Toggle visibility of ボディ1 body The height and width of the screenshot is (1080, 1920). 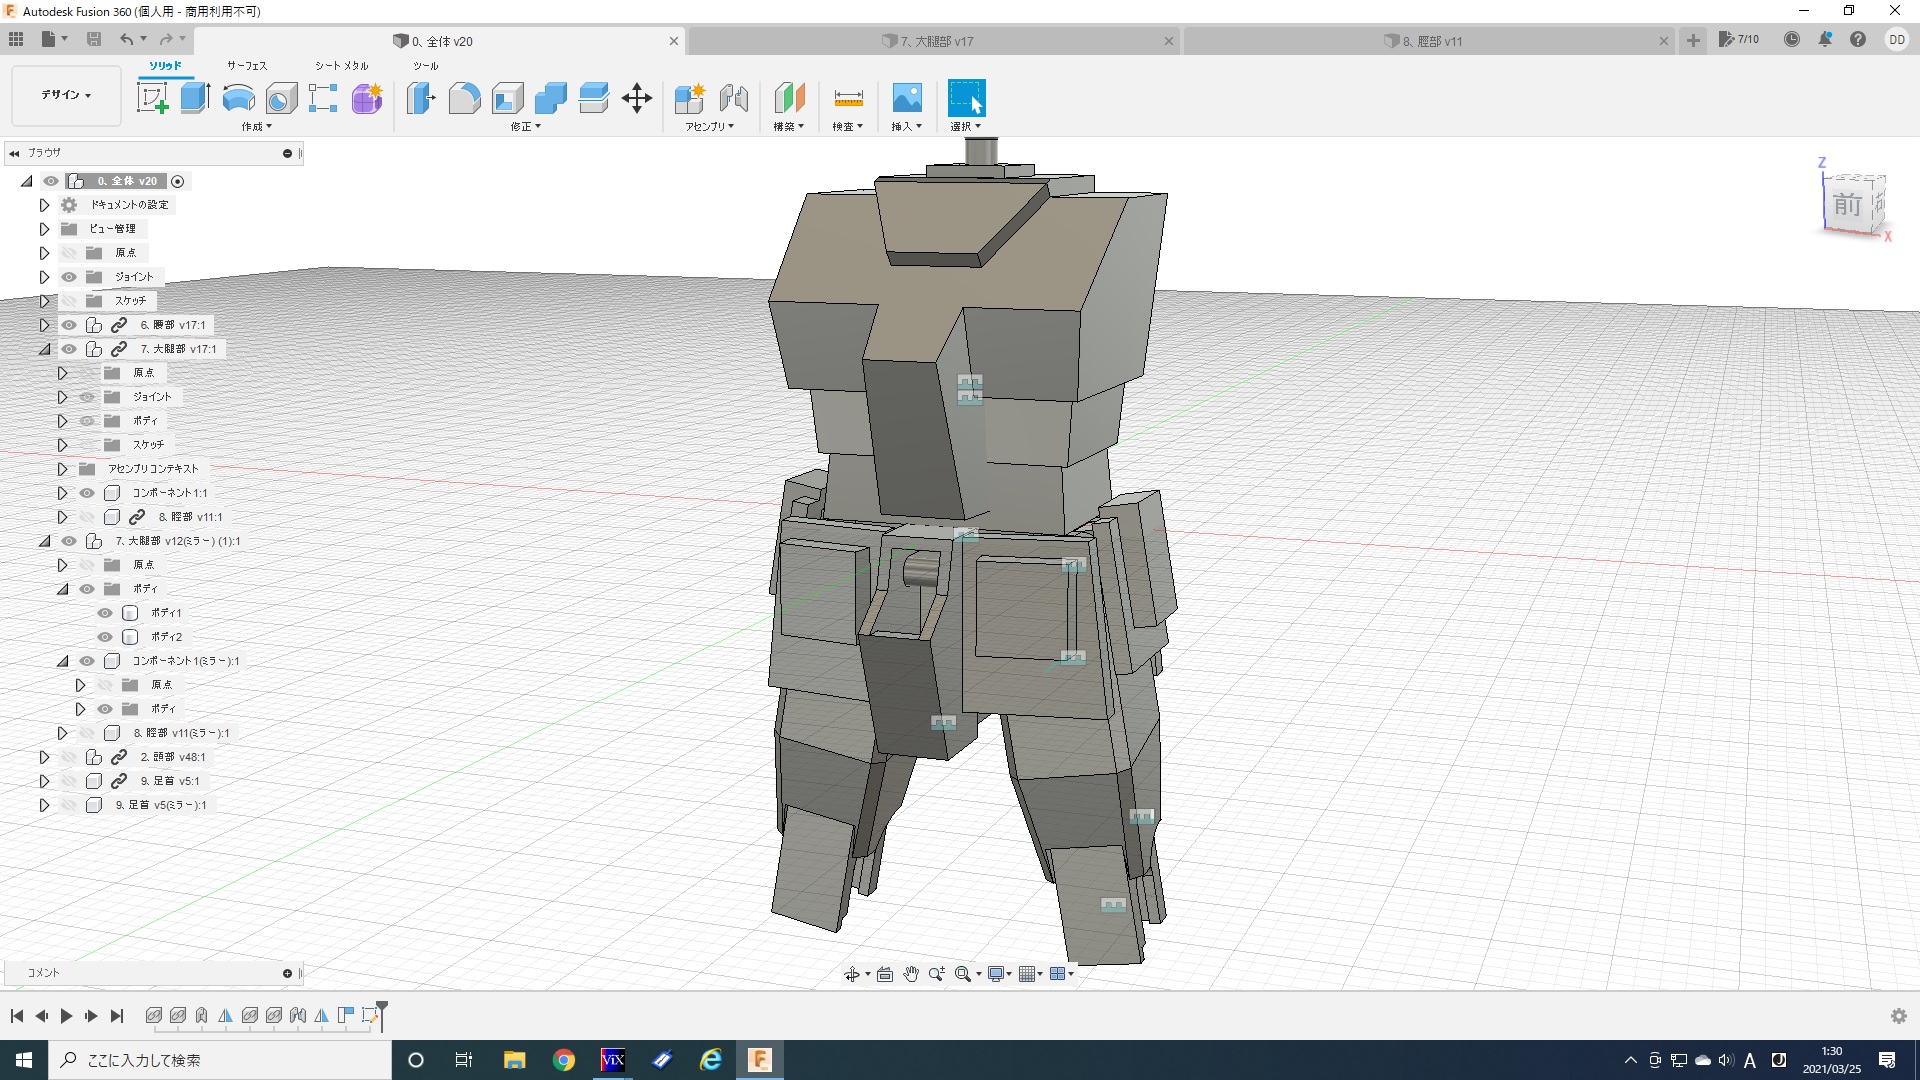pos(105,613)
